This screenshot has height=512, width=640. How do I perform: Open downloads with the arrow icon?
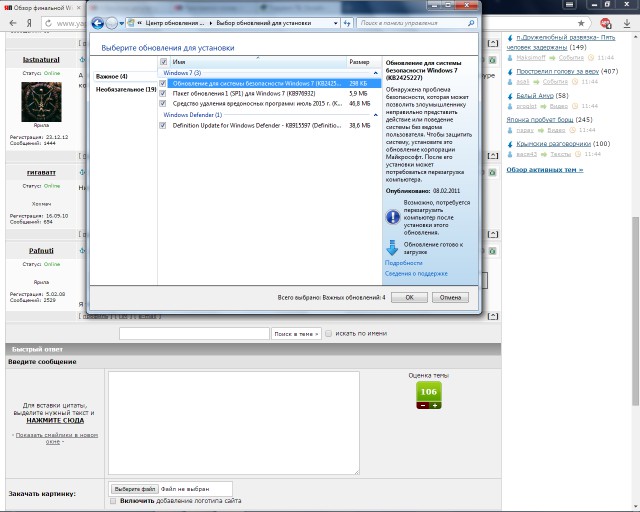[627, 23]
